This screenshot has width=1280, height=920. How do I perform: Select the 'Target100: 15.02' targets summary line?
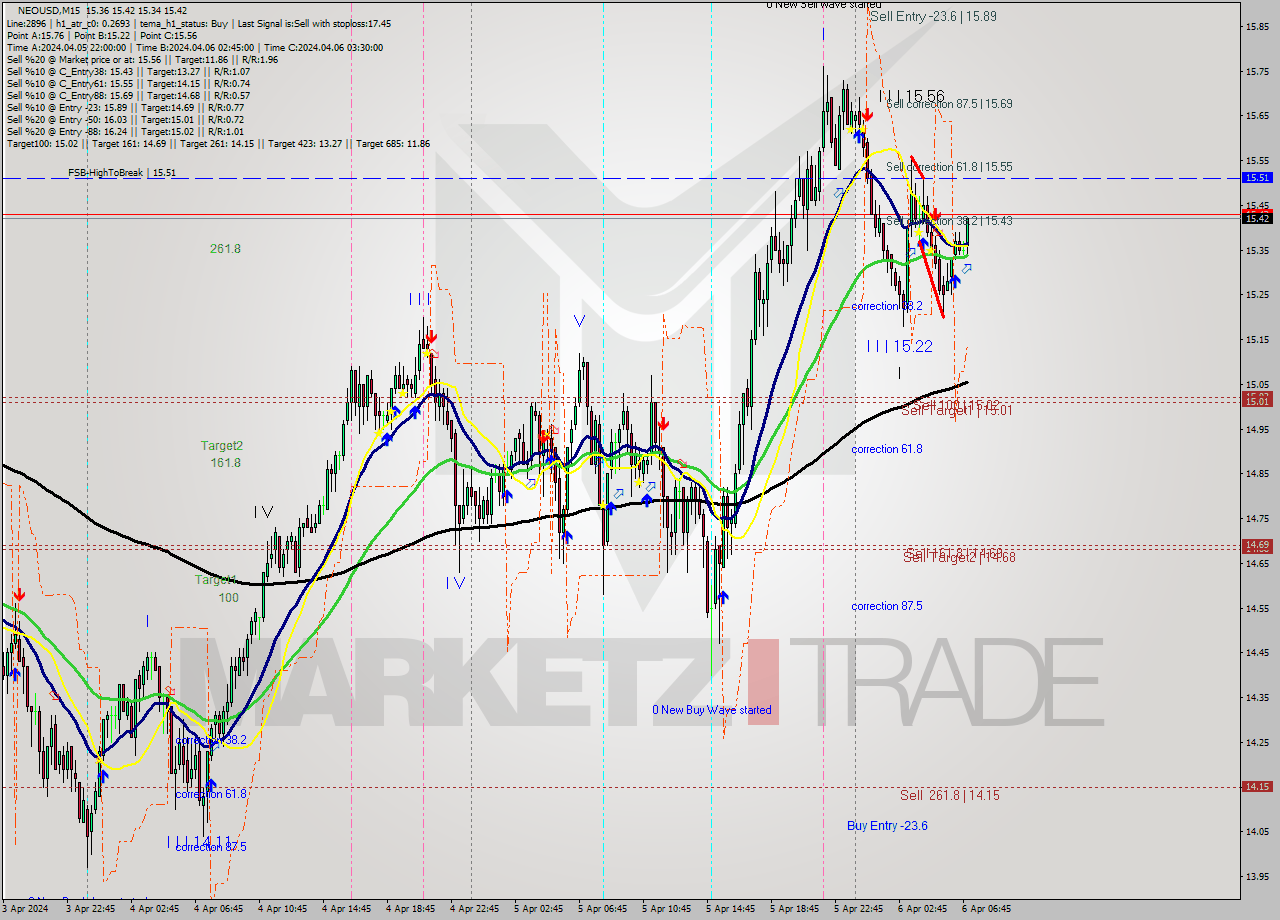pos(218,143)
